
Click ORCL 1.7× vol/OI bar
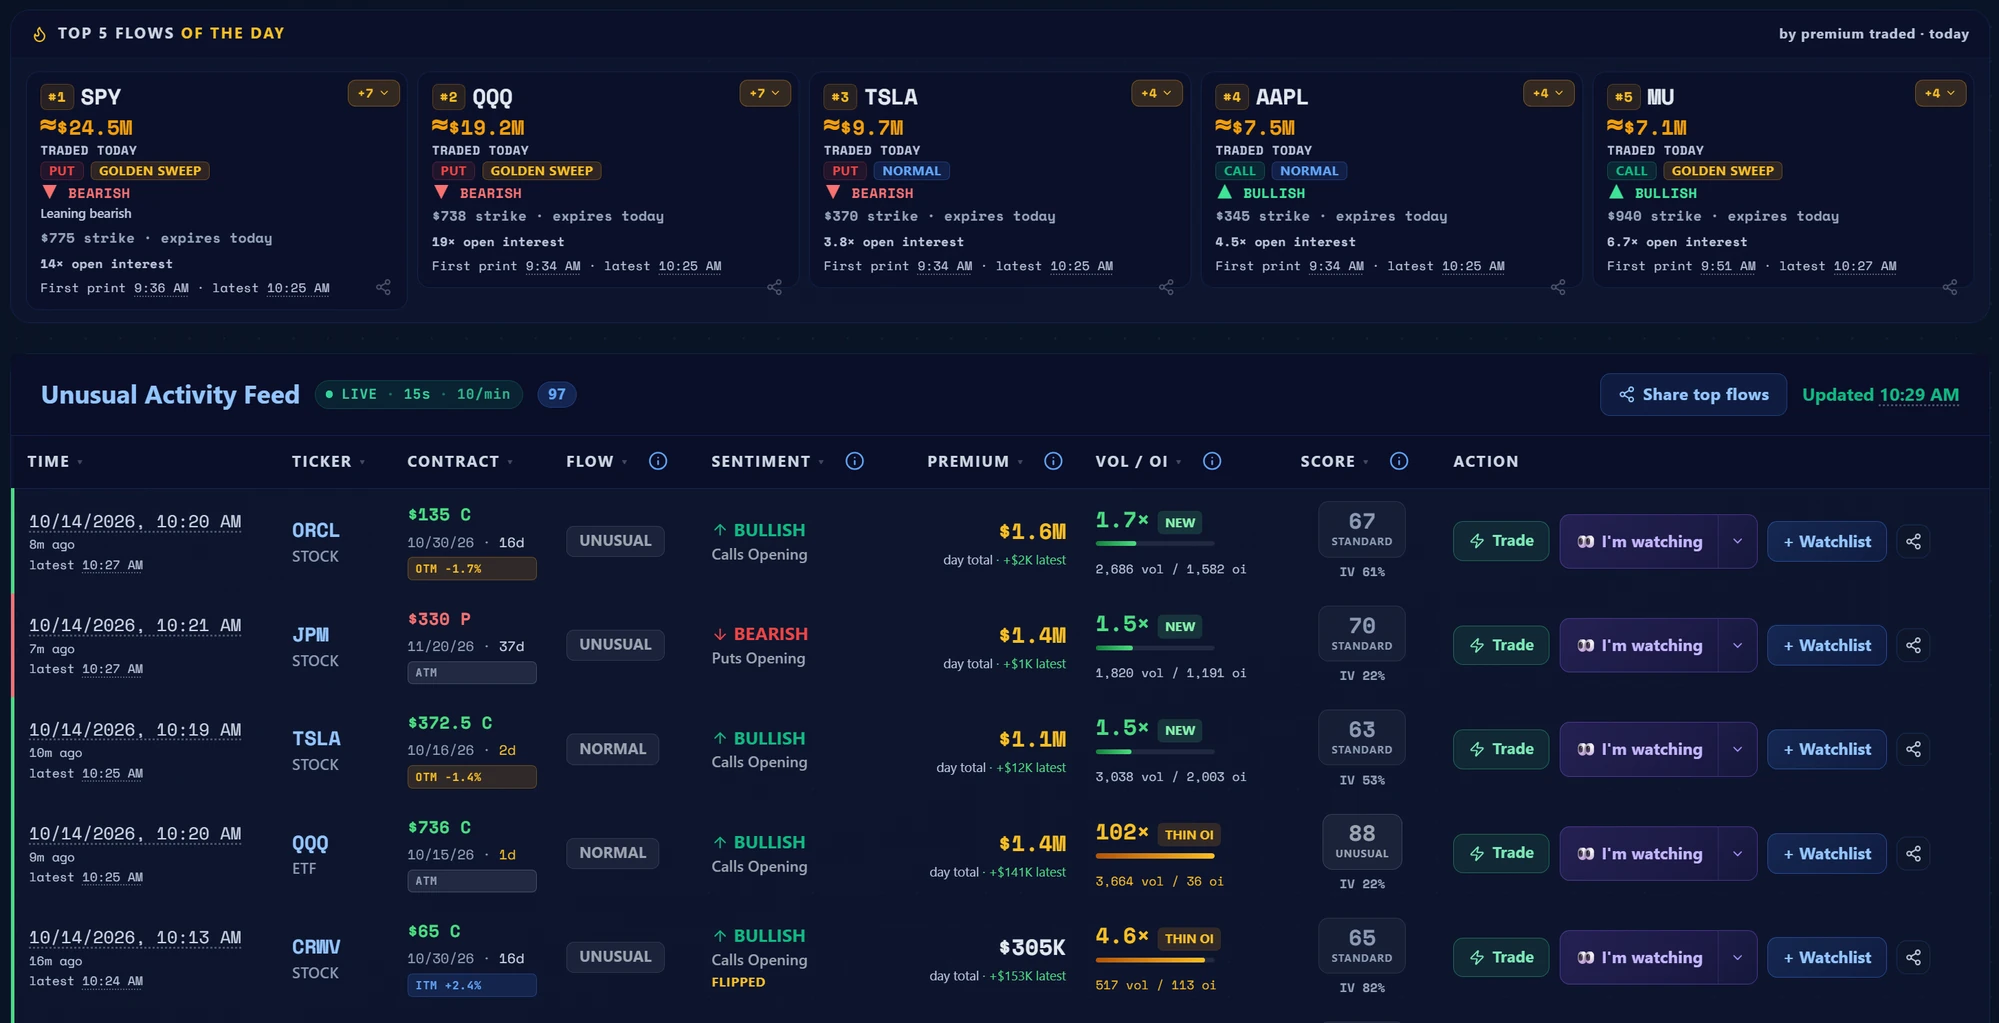(x=1155, y=543)
